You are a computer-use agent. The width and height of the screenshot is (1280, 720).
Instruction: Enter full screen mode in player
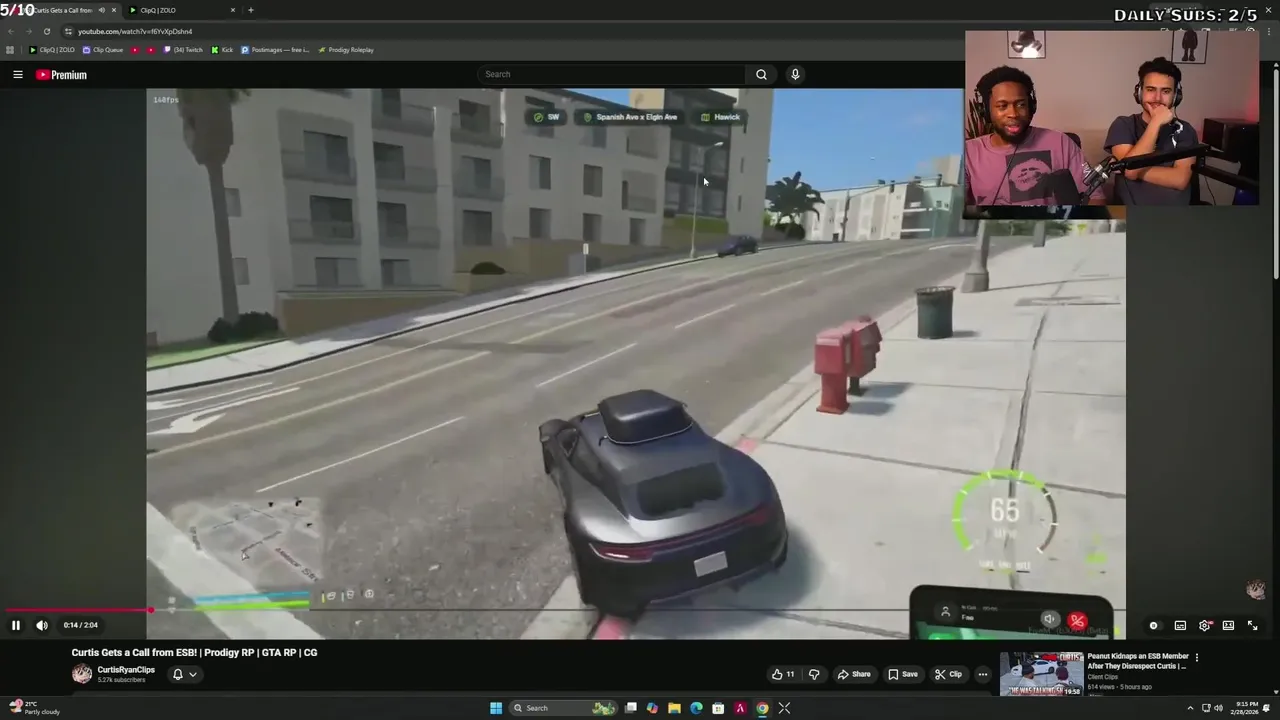pyautogui.click(x=1252, y=625)
